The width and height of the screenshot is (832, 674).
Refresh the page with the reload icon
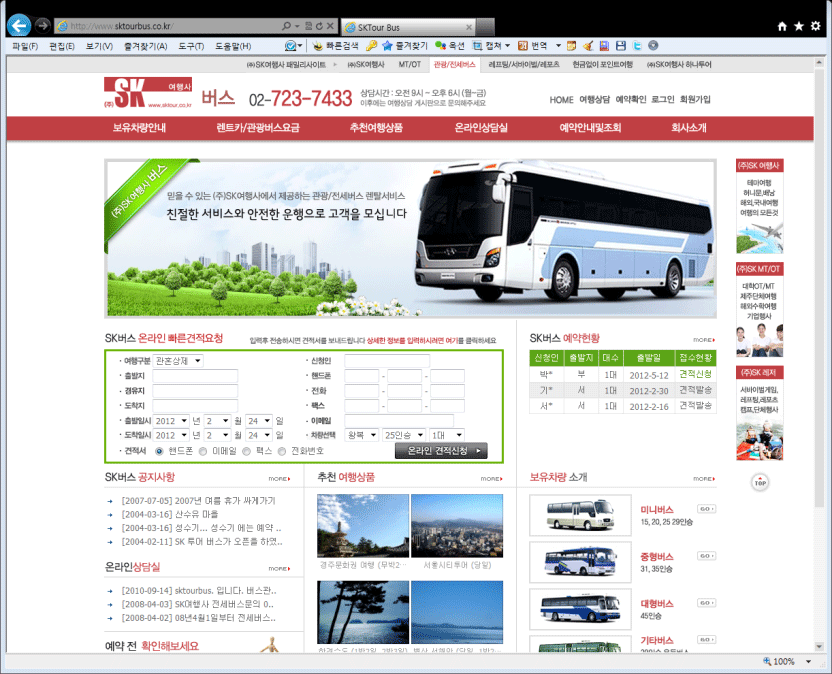tap(319, 25)
